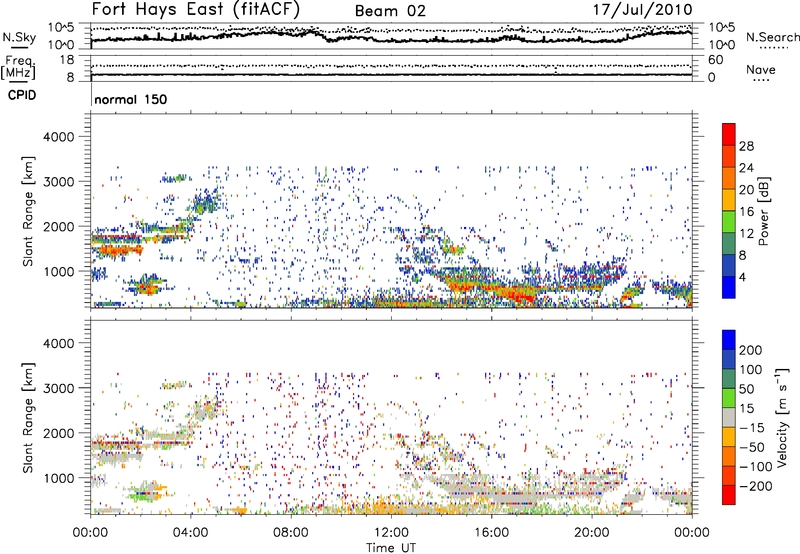
Task: Click '2000' range tick of velocity panel
Action: coord(58,433)
